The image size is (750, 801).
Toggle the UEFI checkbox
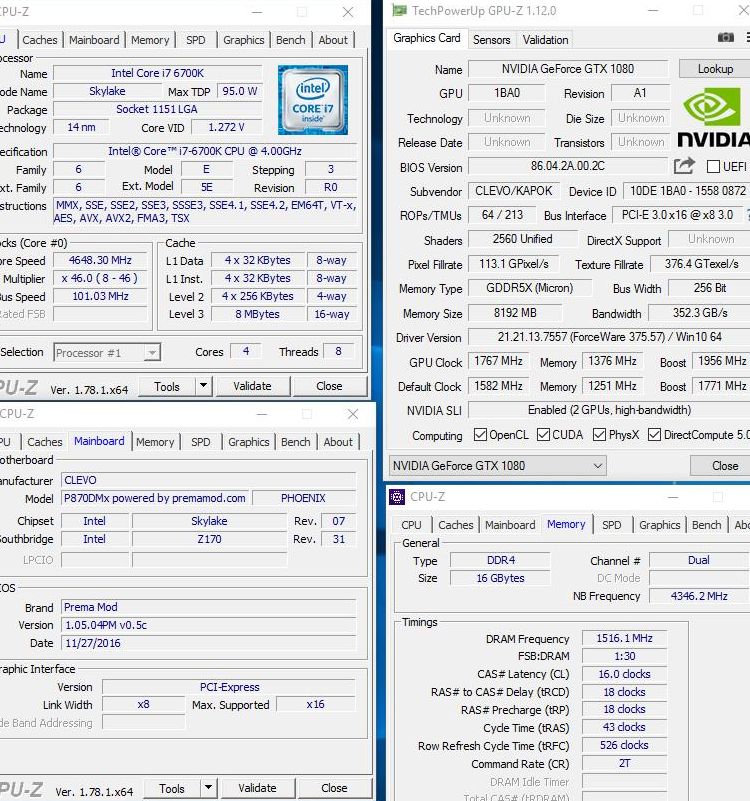pyautogui.click(x=713, y=167)
